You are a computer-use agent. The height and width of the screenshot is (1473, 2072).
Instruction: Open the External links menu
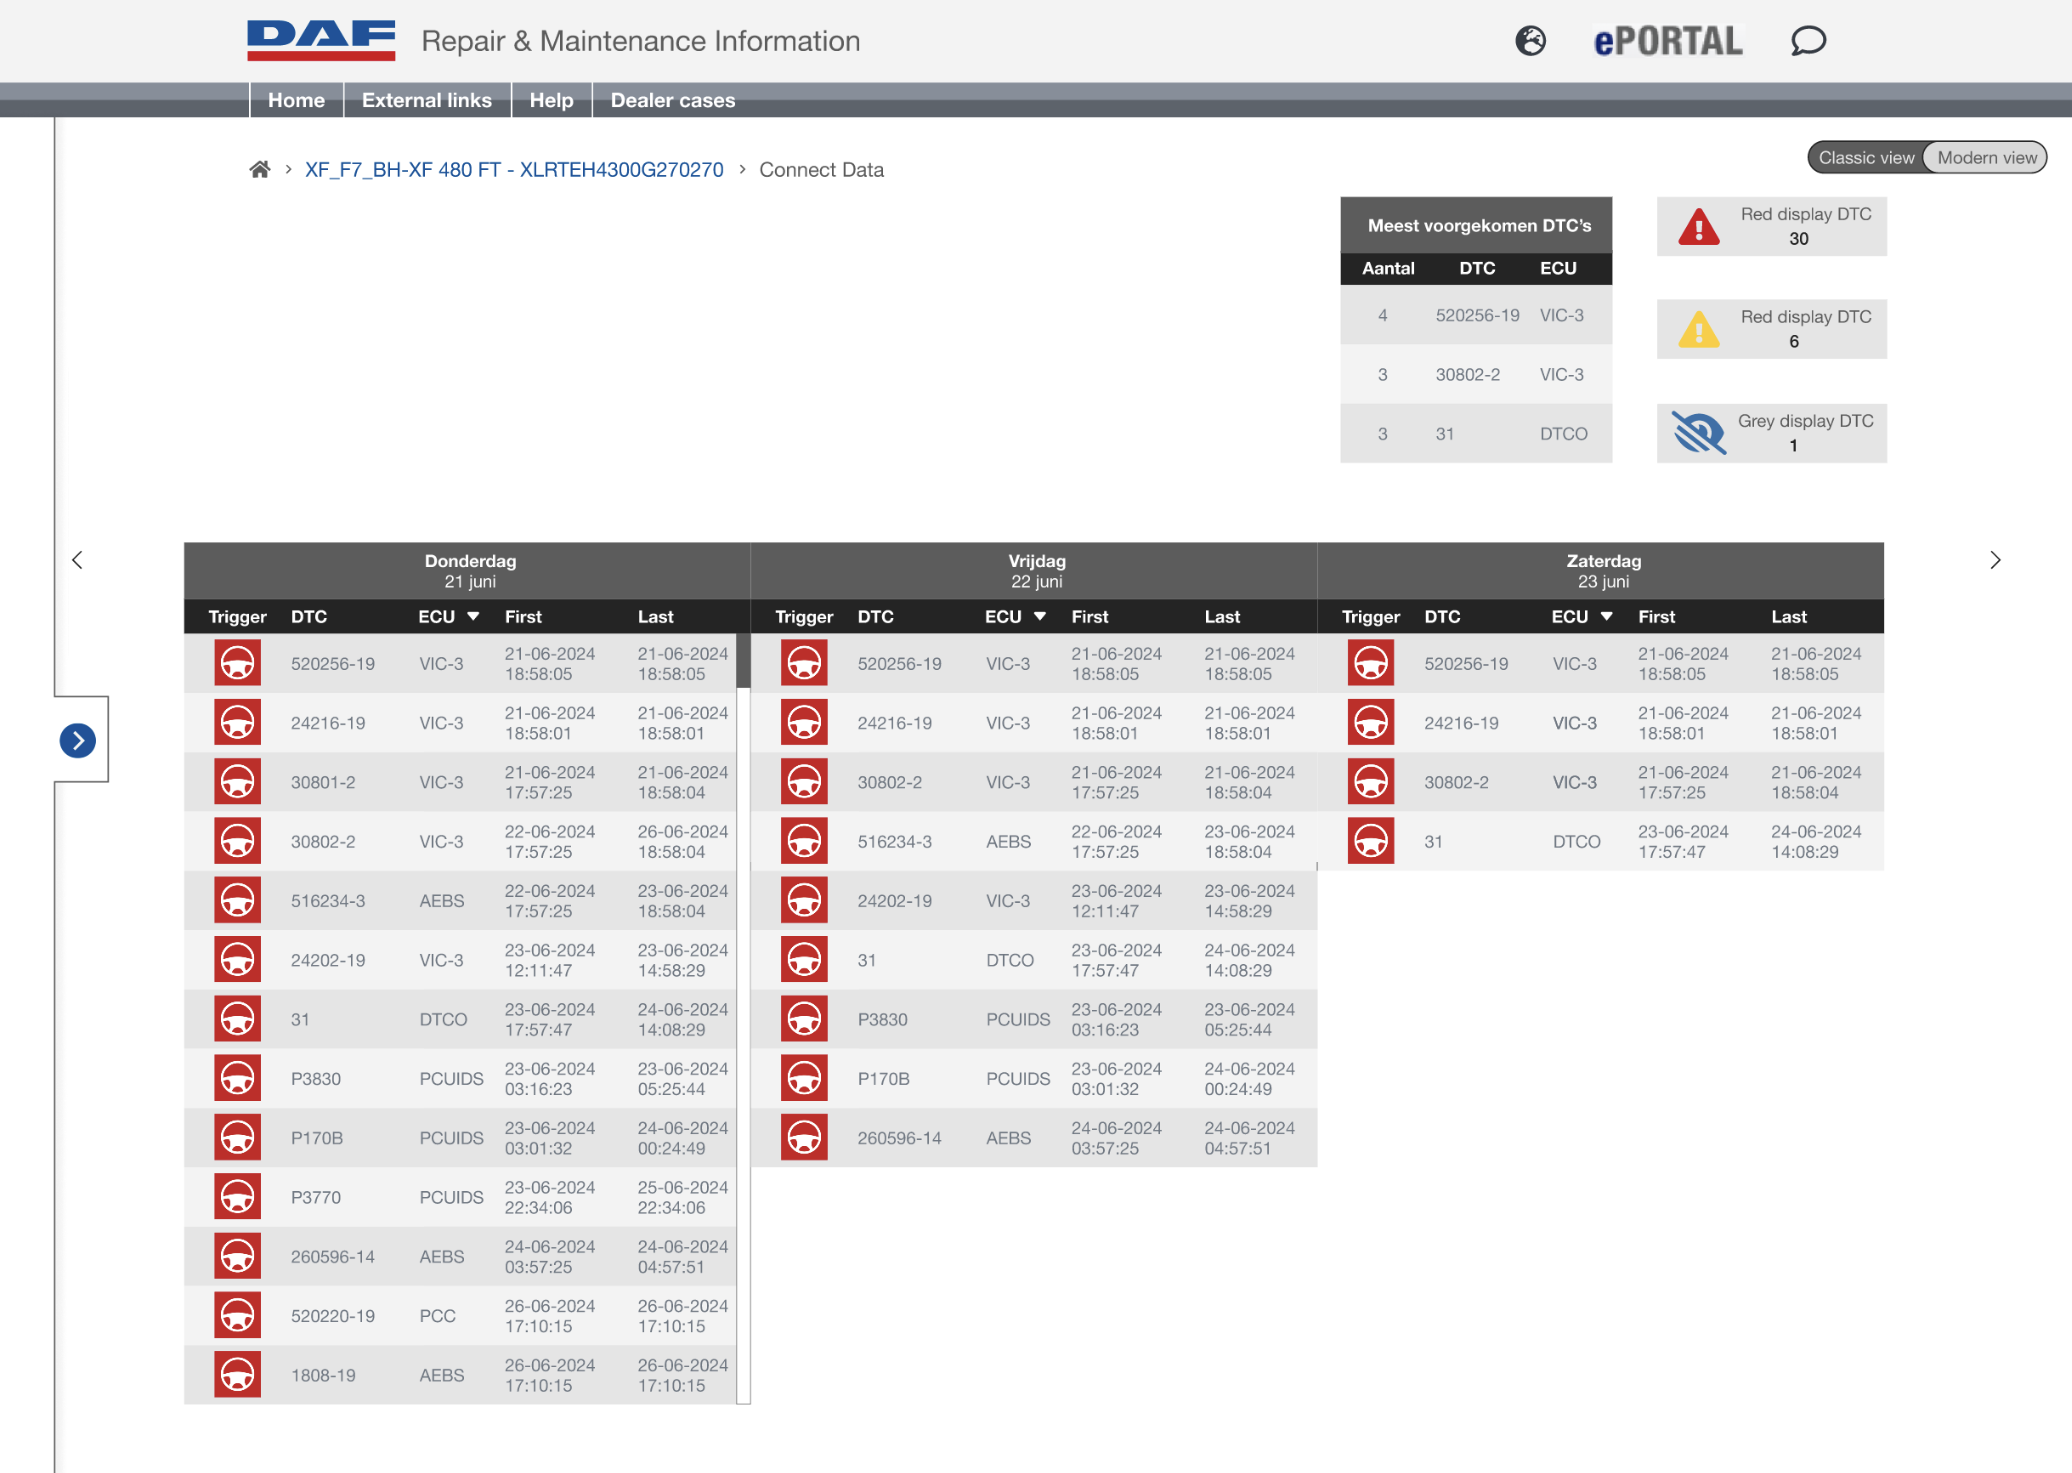(426, 100)
